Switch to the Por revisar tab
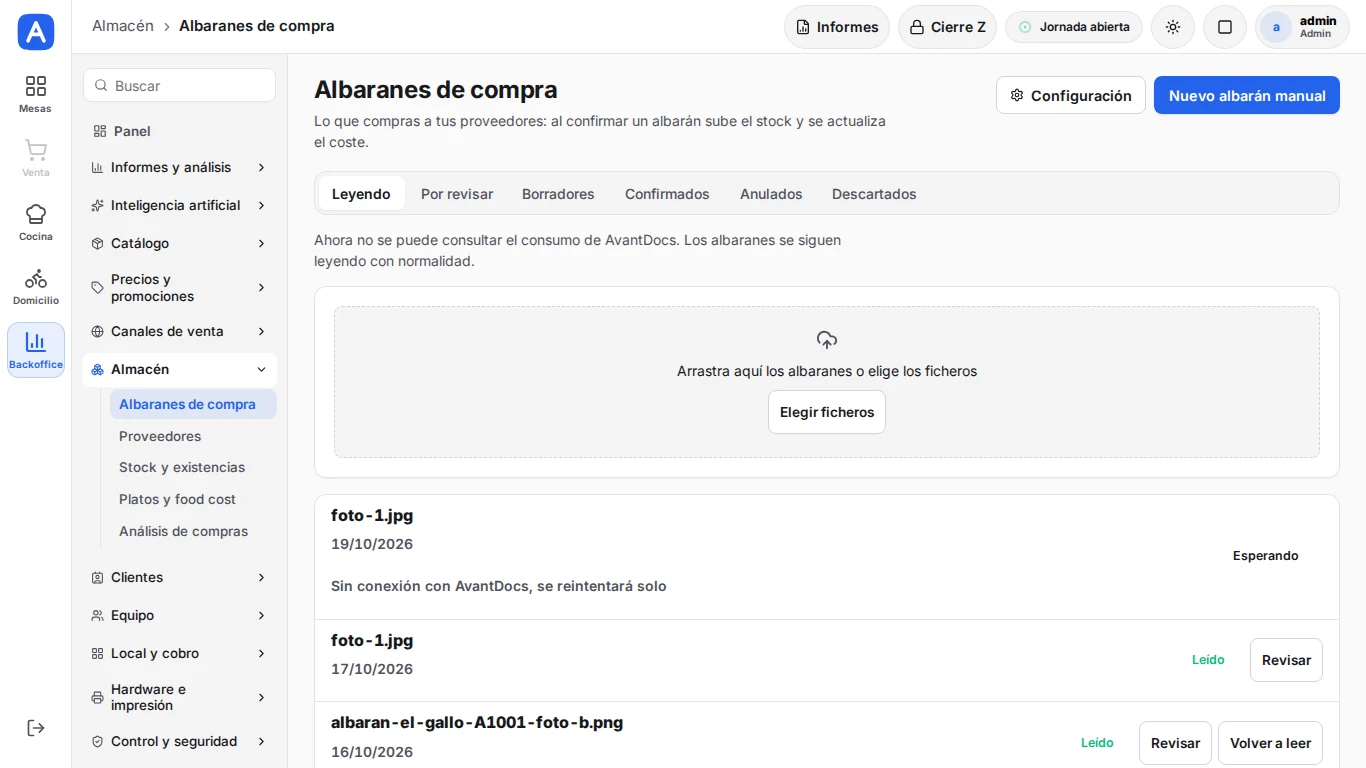 tap(457, 194)
